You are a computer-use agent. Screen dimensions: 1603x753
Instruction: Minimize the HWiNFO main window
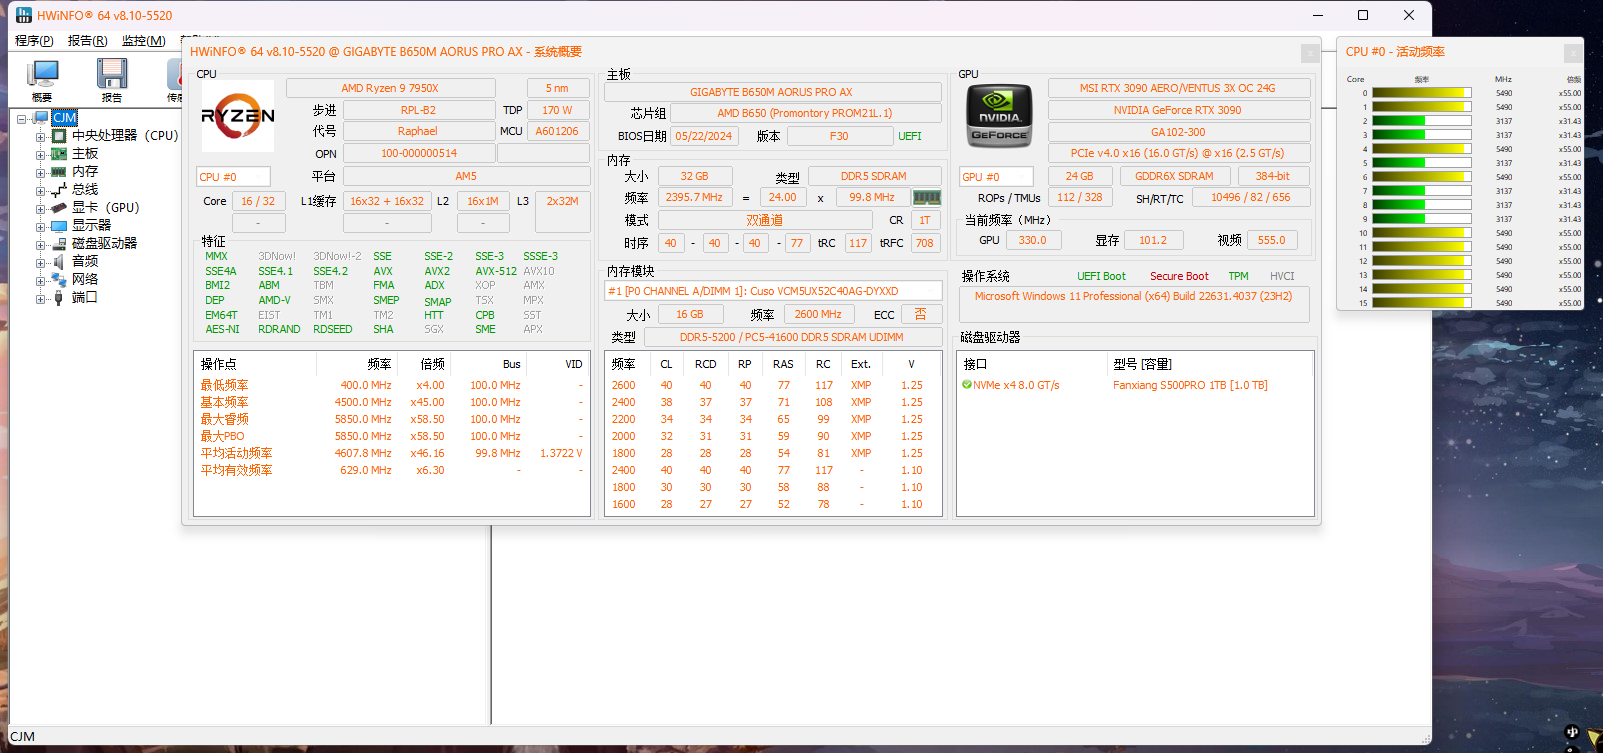pos(1318,15)
